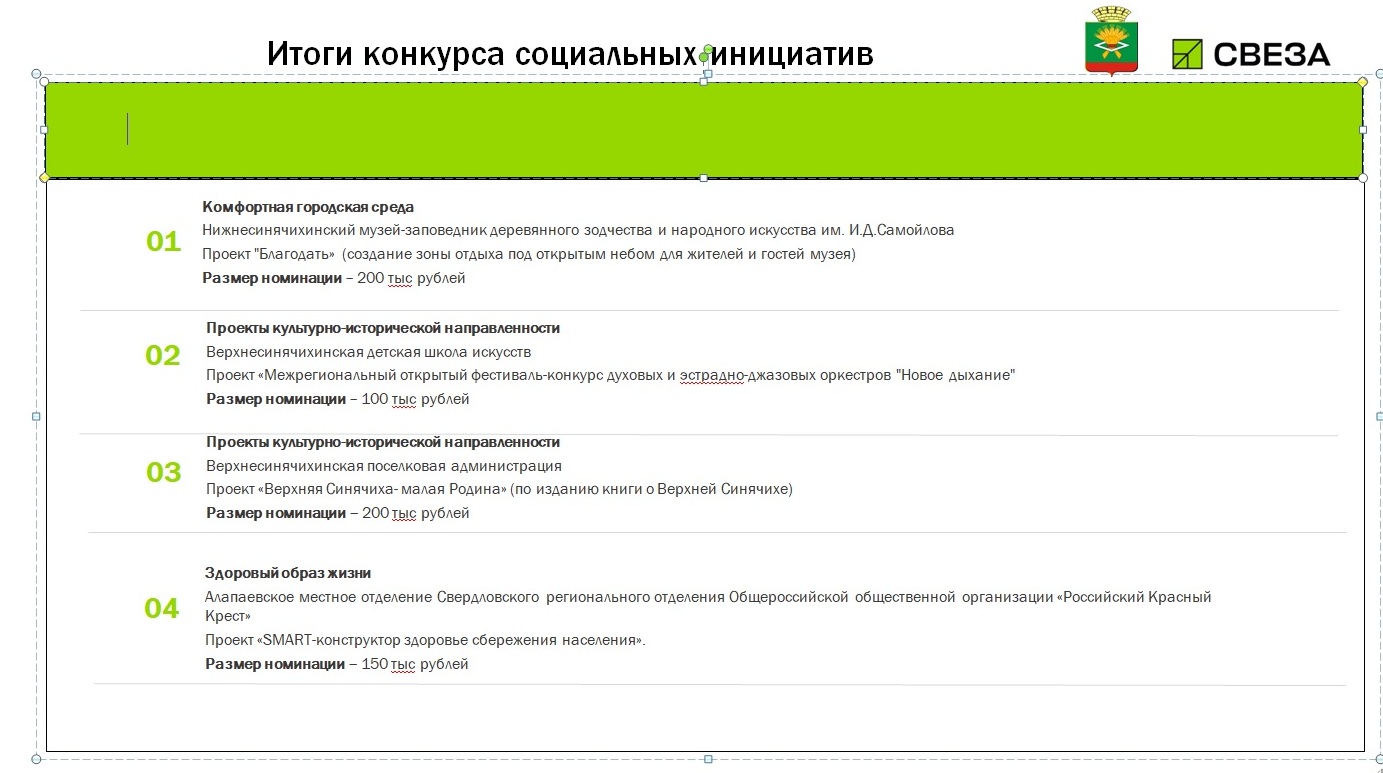1383x773 pixels.
Task: Grab the yellow adjustment handle at rectangle's top-right corner
Action: pyautogui.click(x=1362, y=81)
